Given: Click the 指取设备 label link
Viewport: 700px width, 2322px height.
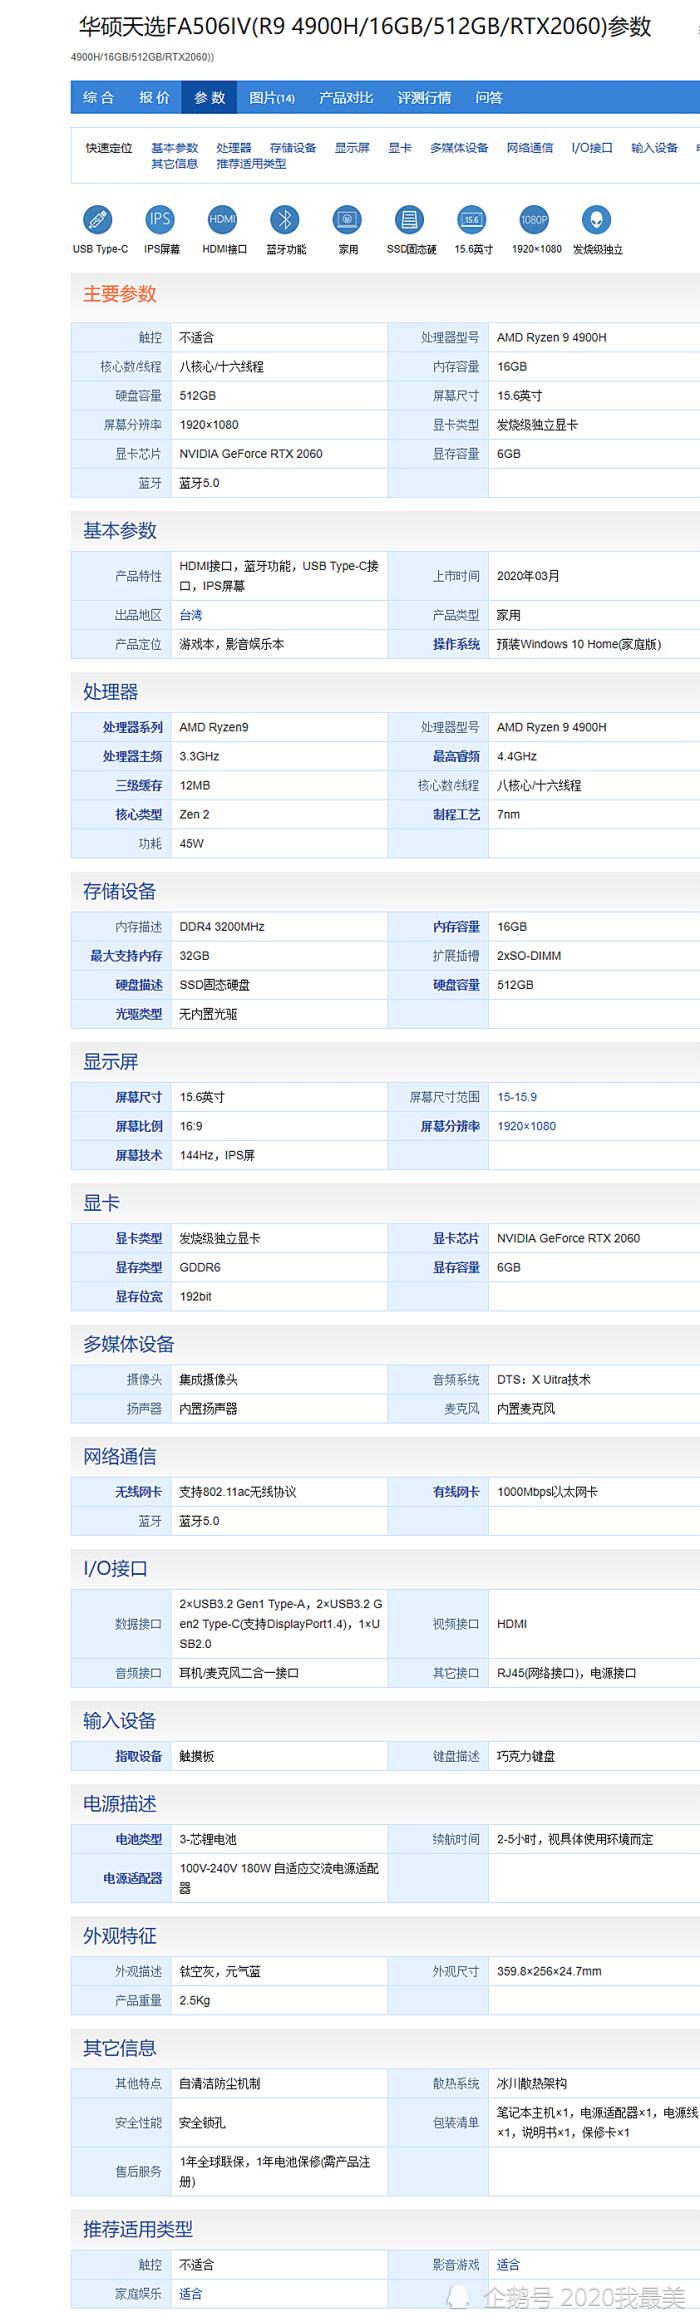Looking at the screenshot, I should pos(138,1756).
